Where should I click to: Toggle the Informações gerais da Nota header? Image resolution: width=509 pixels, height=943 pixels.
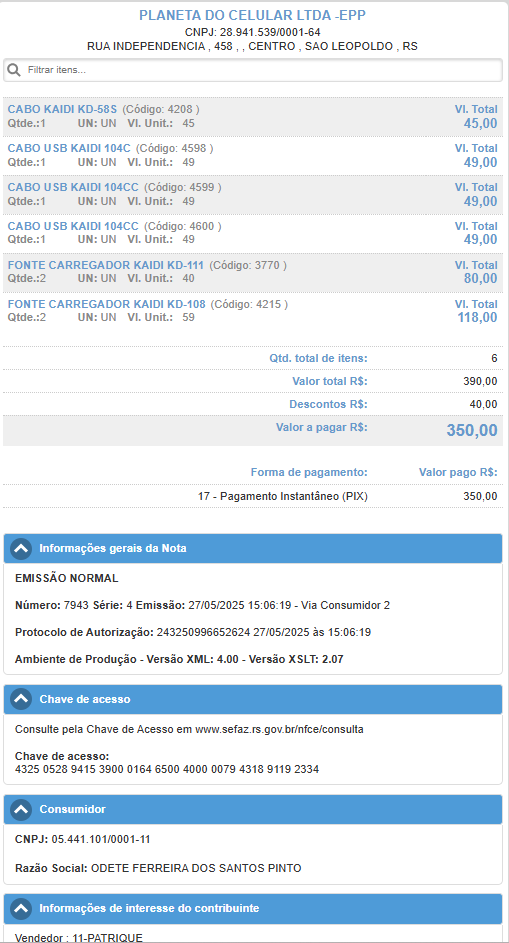pyautogui.click(x=253, y=548)
